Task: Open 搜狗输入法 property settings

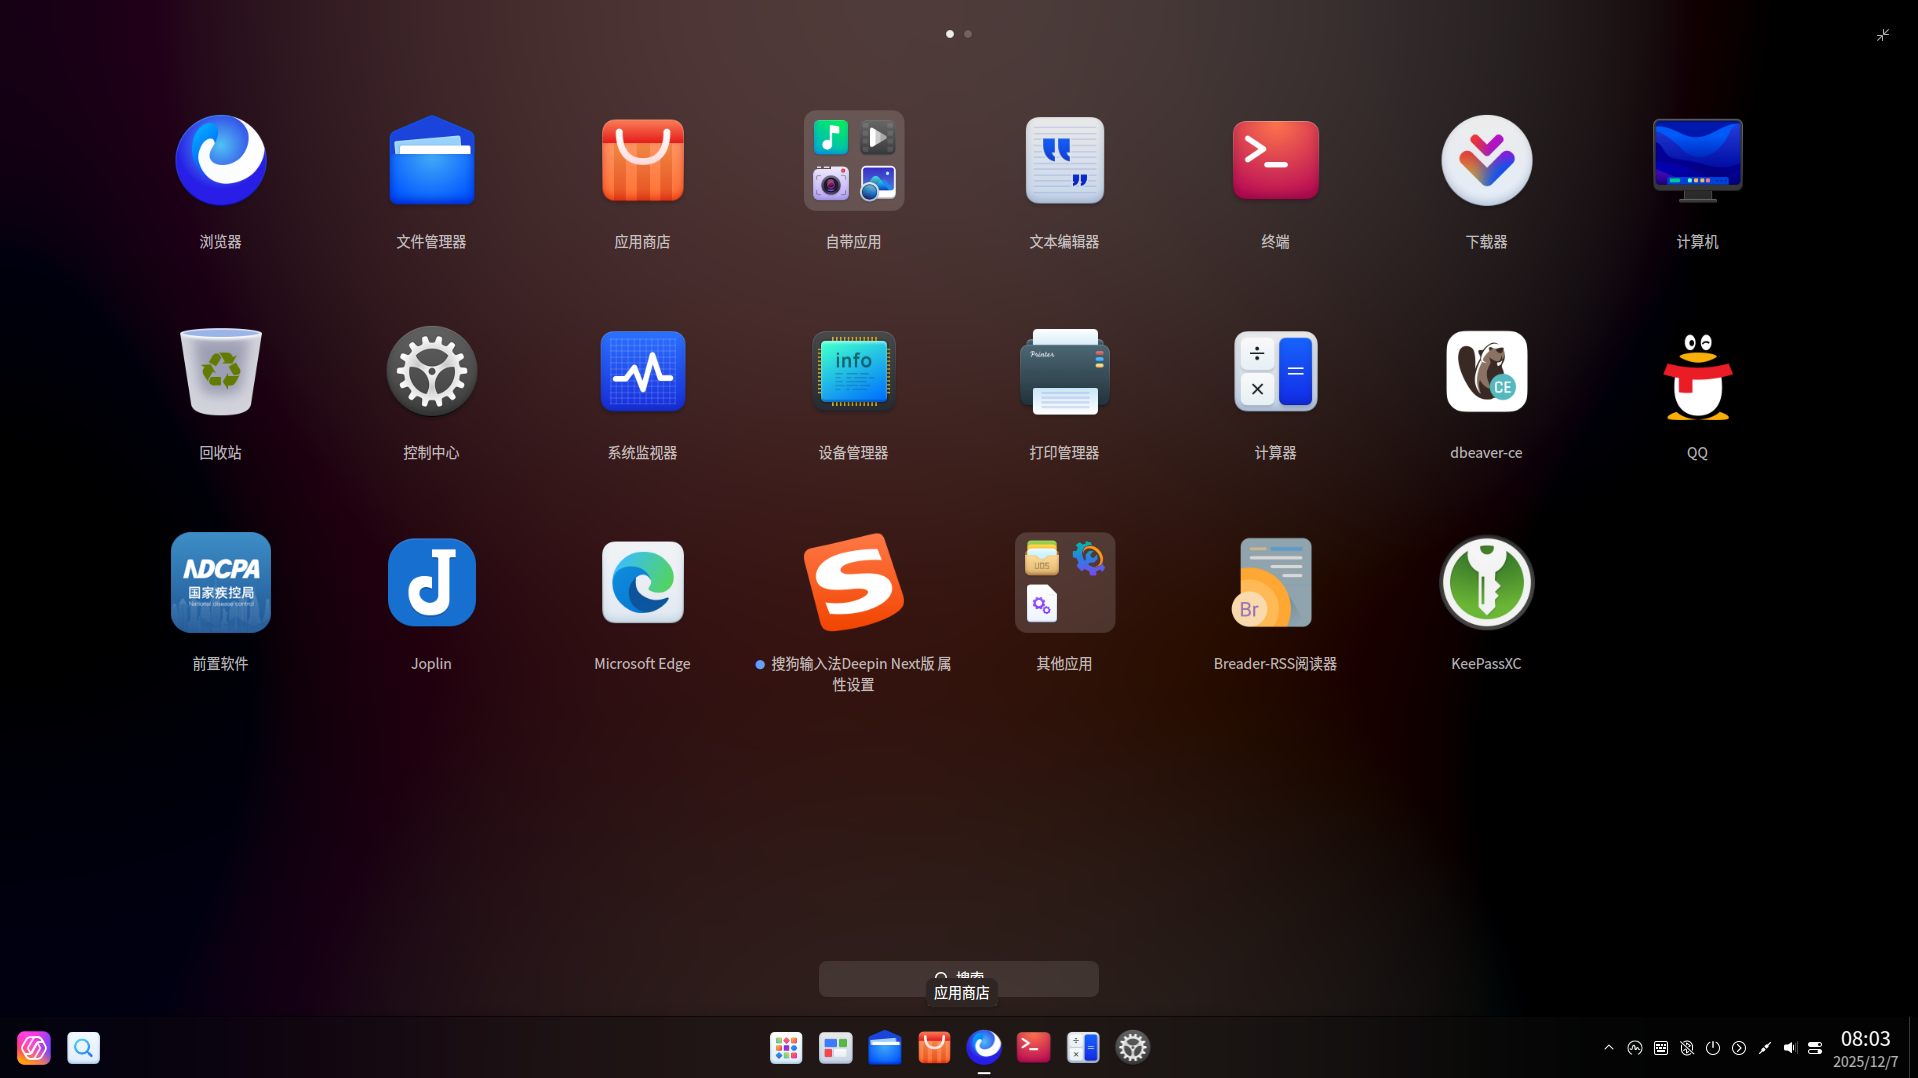Action: [853, 582]
